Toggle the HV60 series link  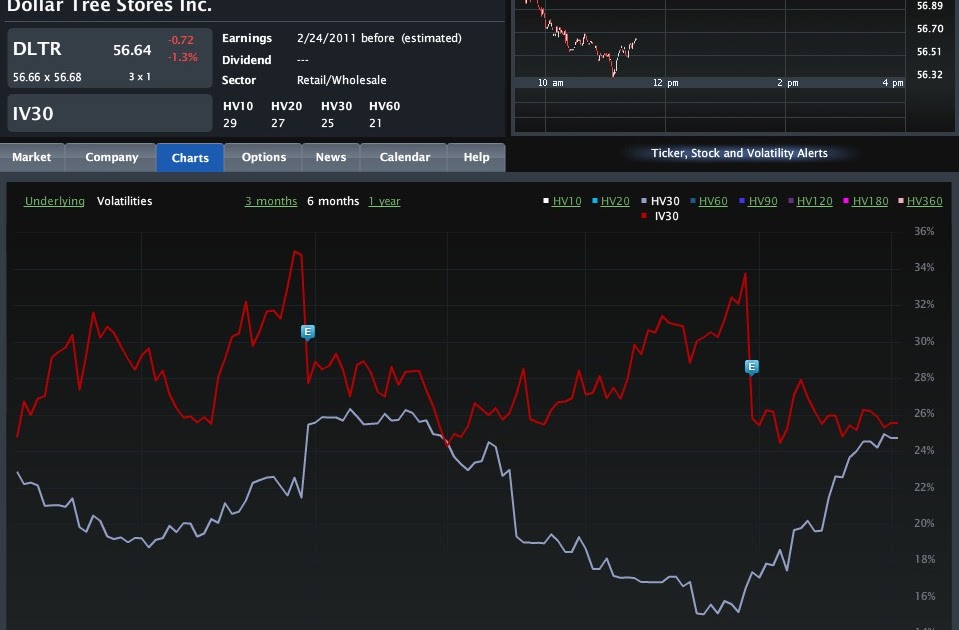(713, 201)
